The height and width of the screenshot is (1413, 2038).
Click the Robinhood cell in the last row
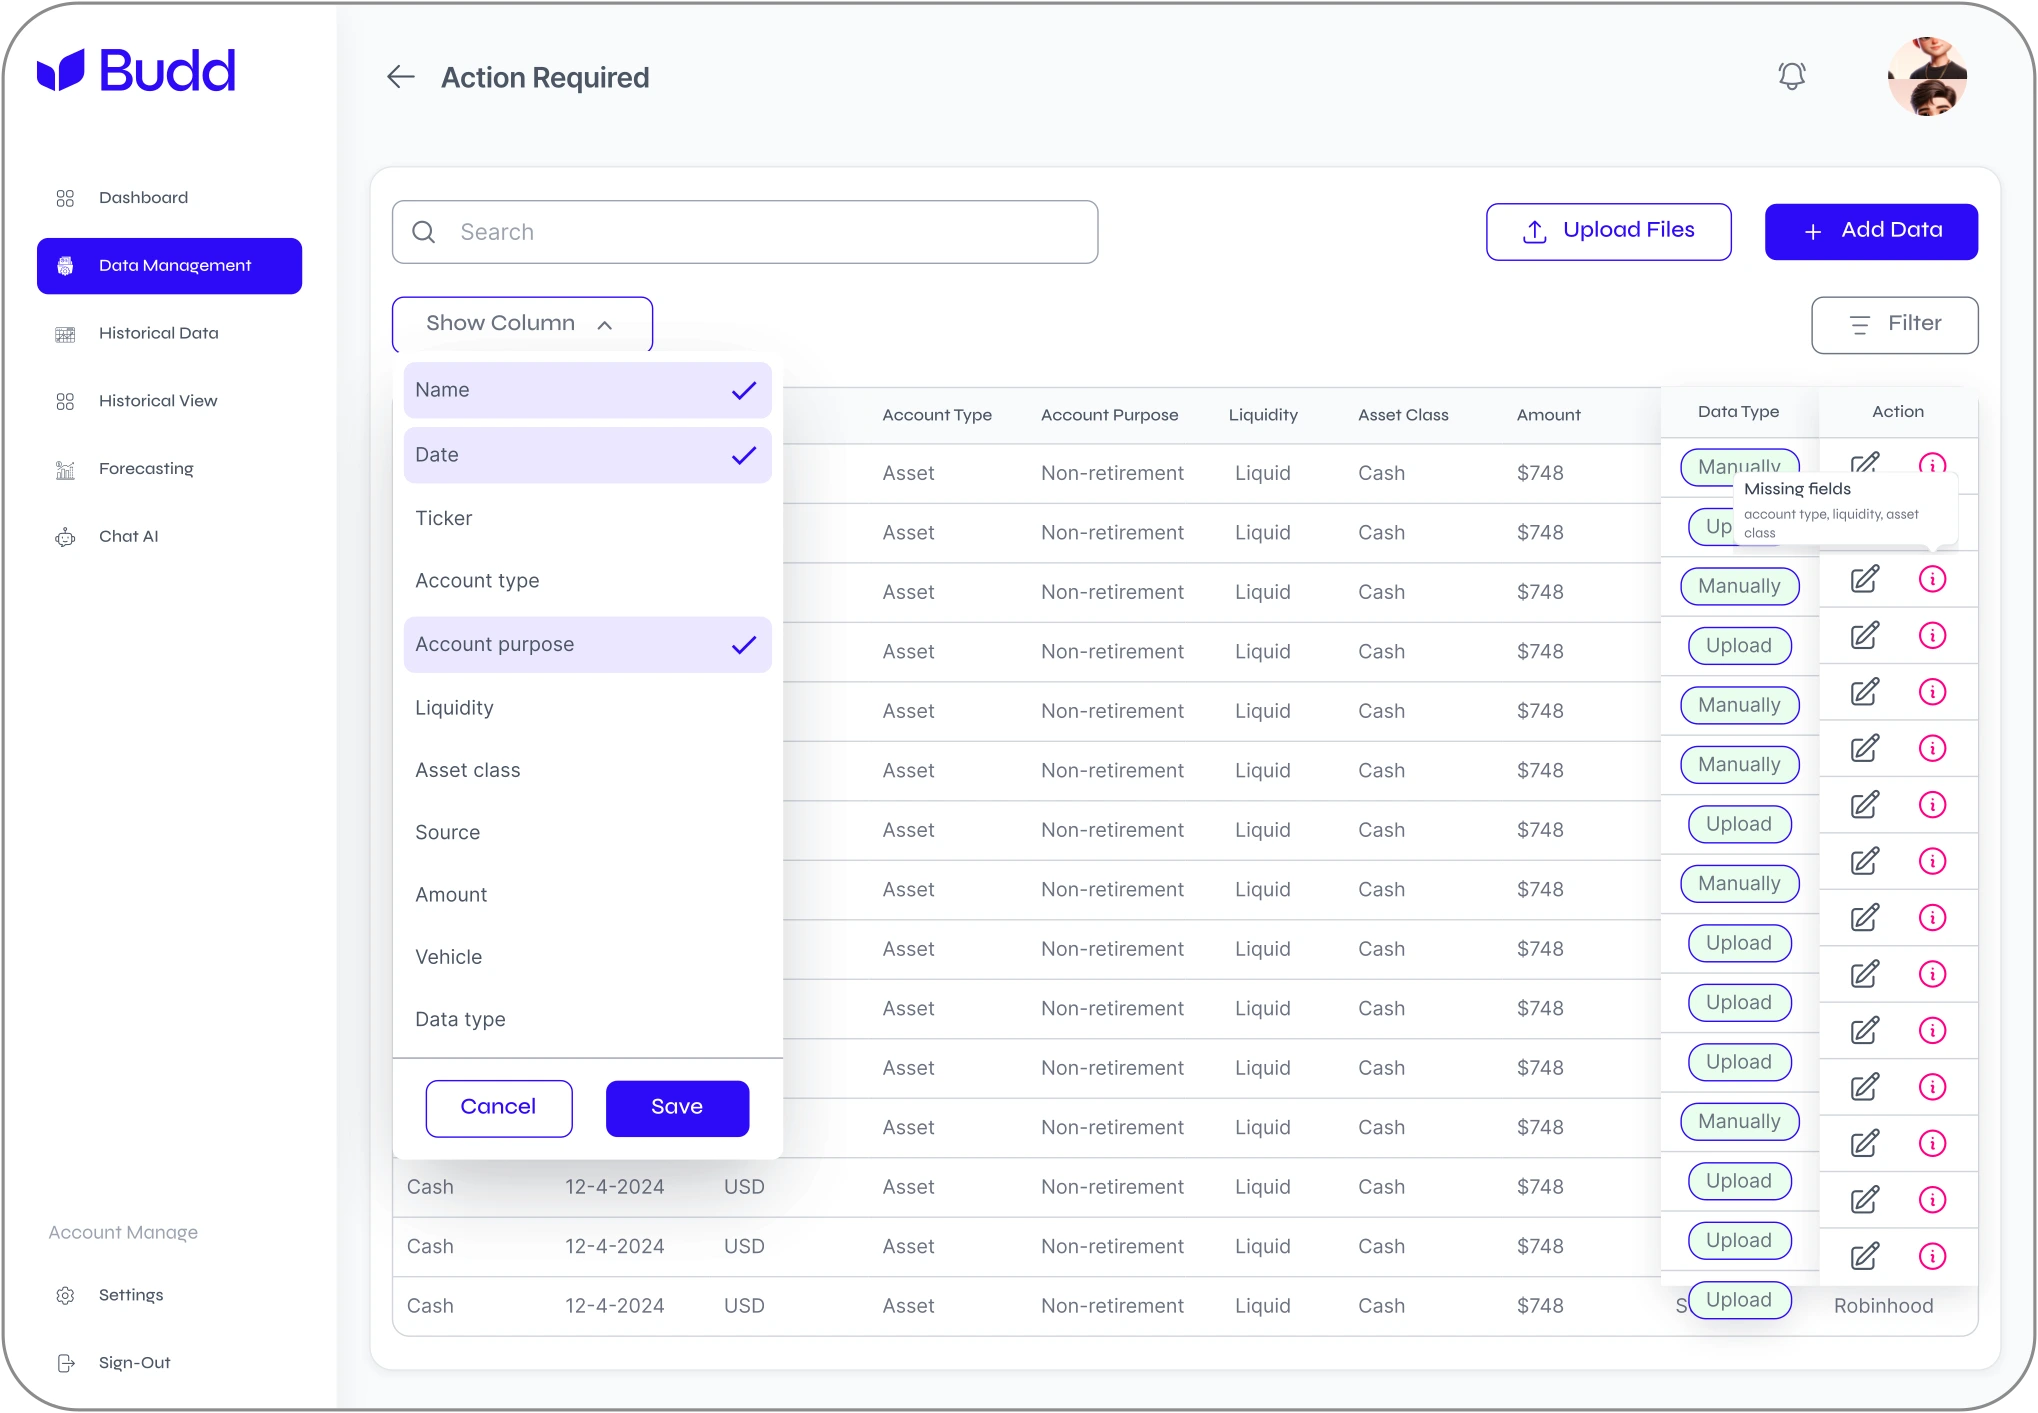tap(1883, 1306)
